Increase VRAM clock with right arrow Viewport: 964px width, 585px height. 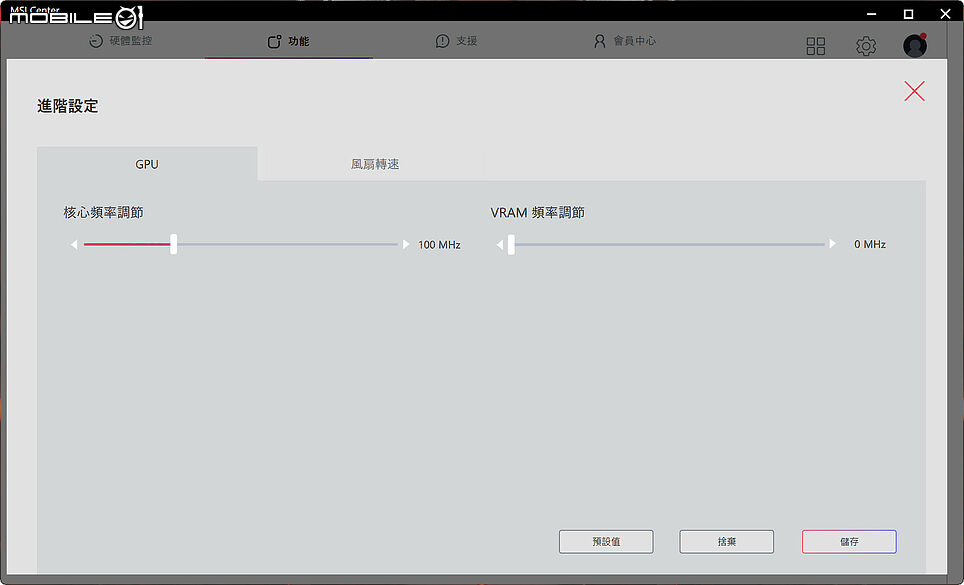832,244
